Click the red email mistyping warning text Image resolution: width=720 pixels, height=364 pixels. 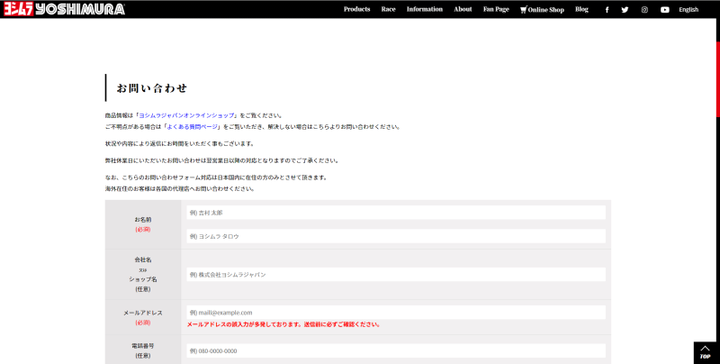[x=283, y=325]
